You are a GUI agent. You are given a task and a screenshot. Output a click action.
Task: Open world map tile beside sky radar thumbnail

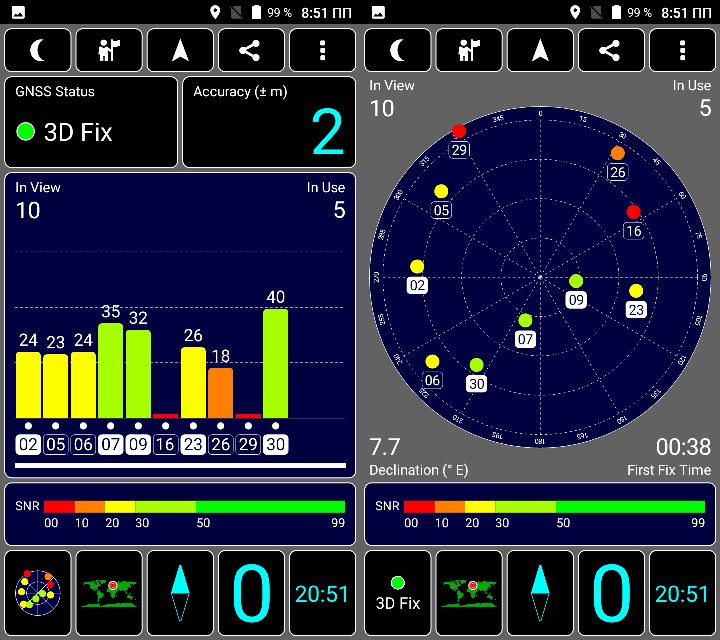click(x=109, y=593)
